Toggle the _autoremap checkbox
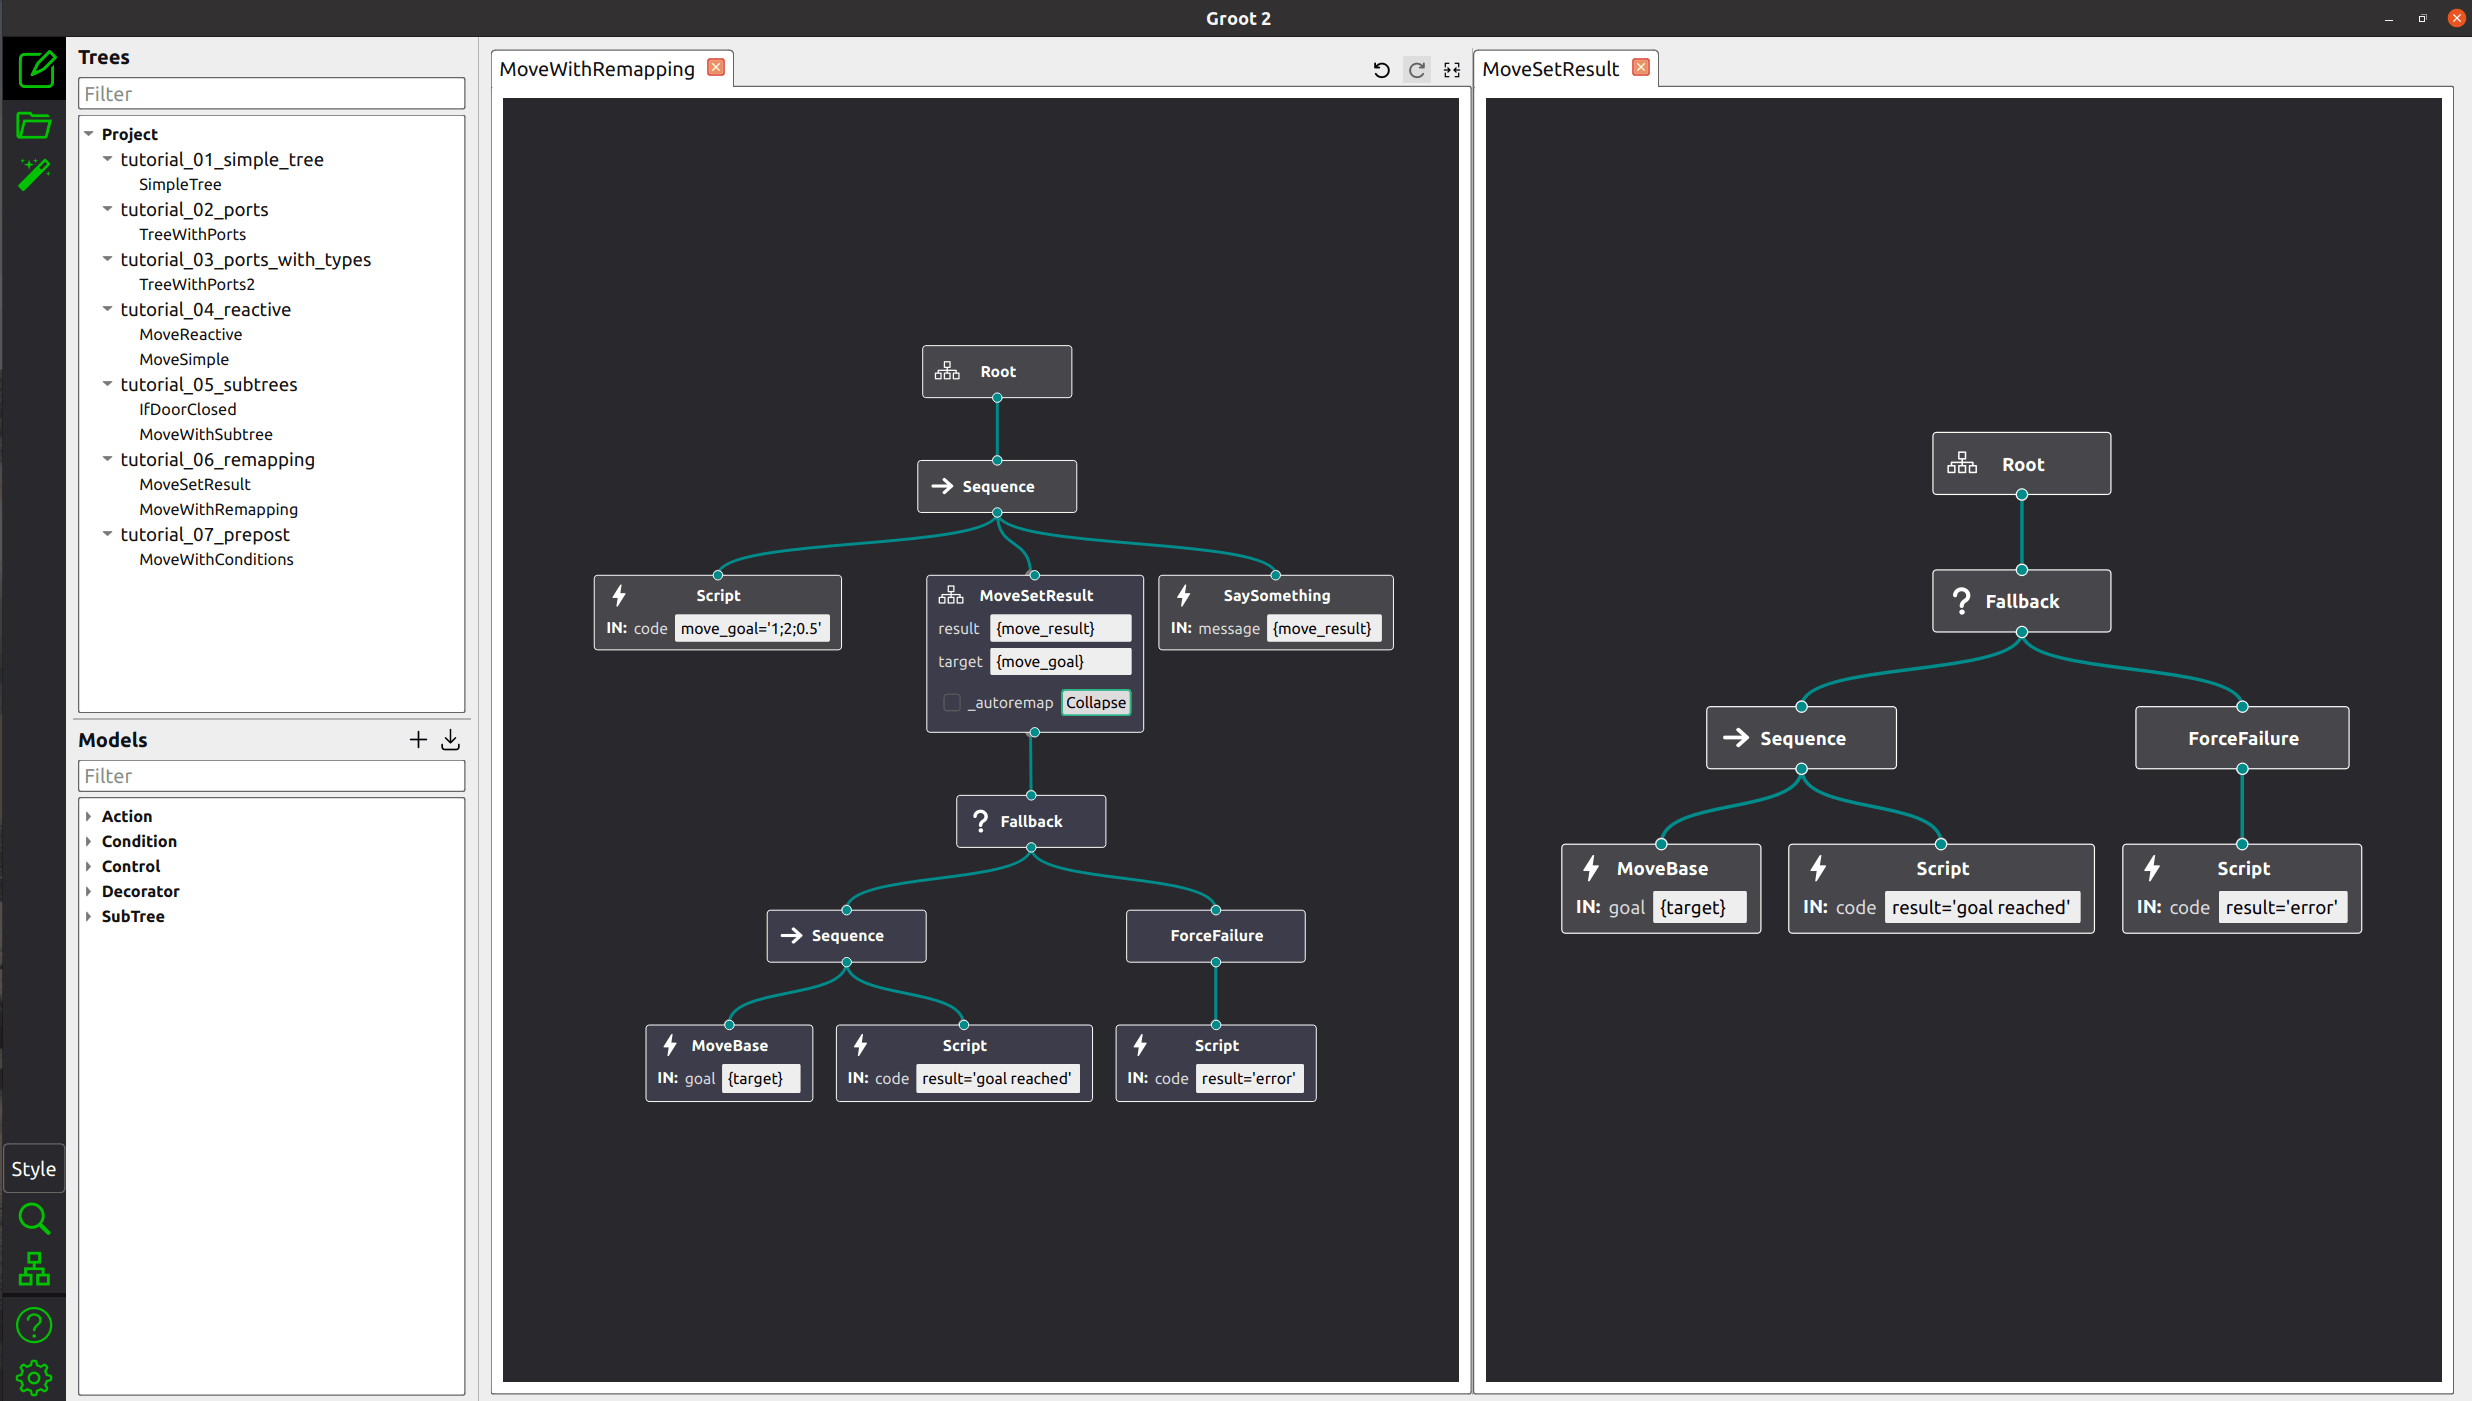2472x1401 pixels. (x=952, y=703)
